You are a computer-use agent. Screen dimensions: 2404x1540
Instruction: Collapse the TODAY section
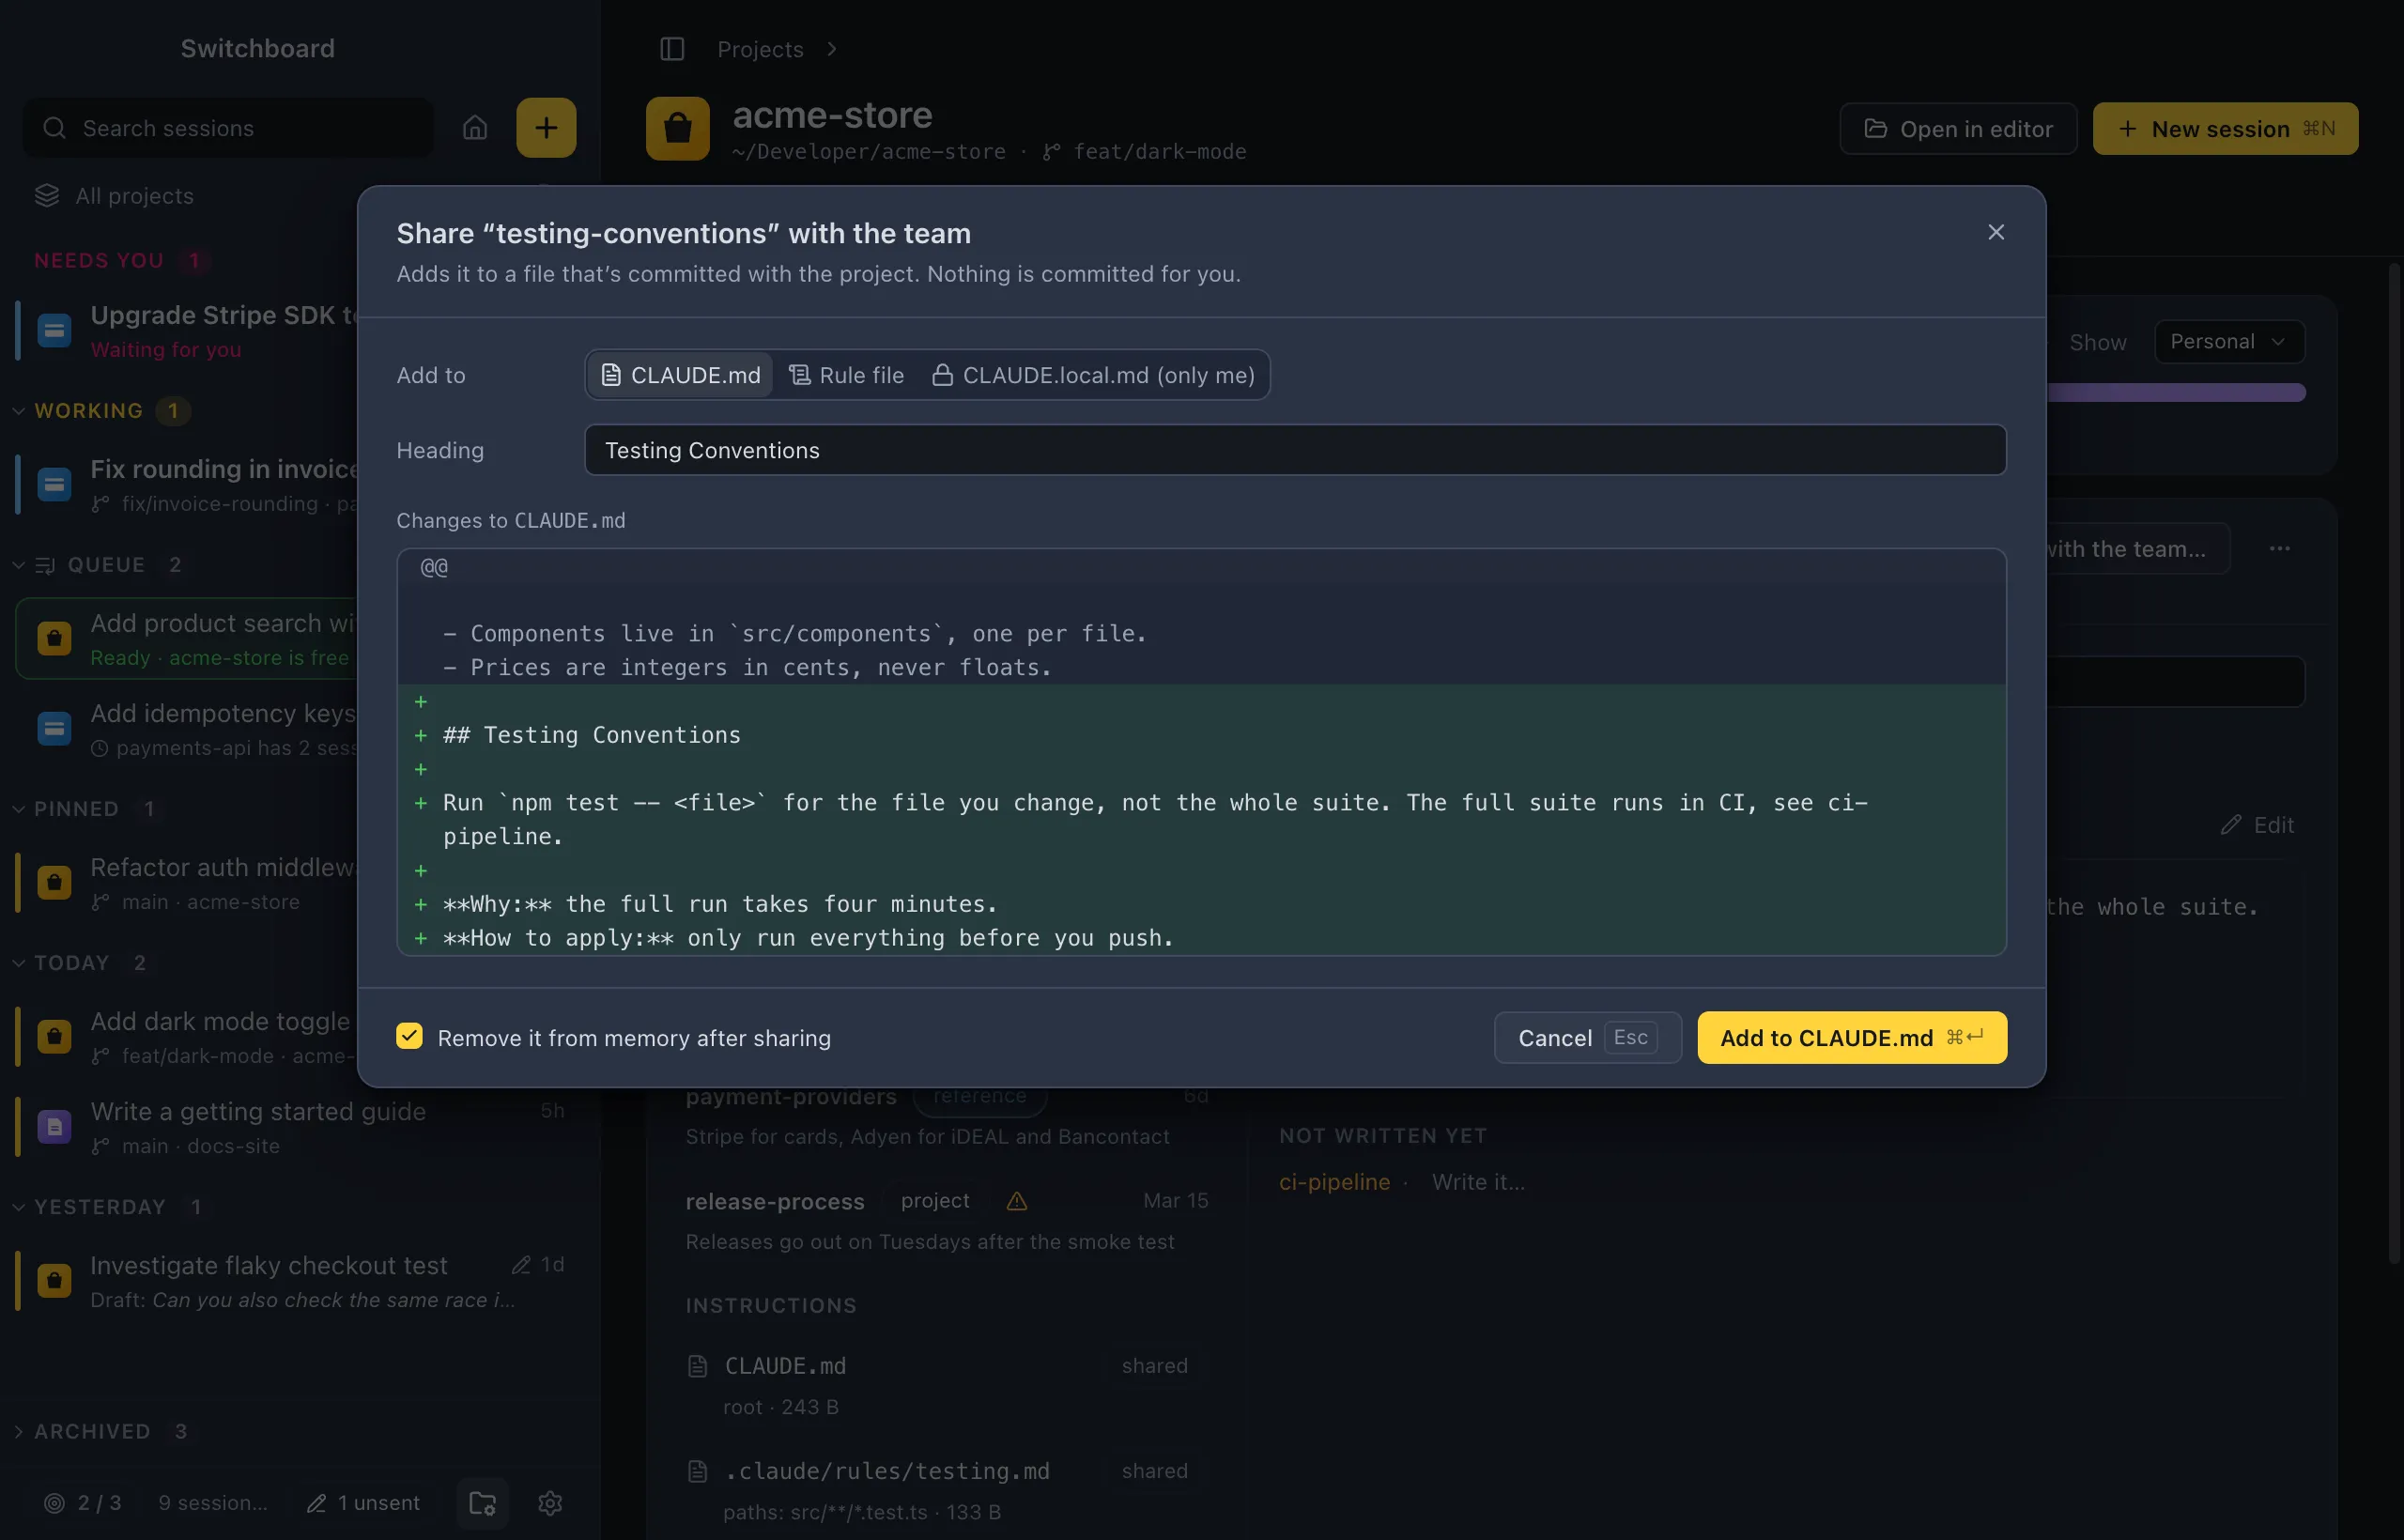tap(19, 963)
